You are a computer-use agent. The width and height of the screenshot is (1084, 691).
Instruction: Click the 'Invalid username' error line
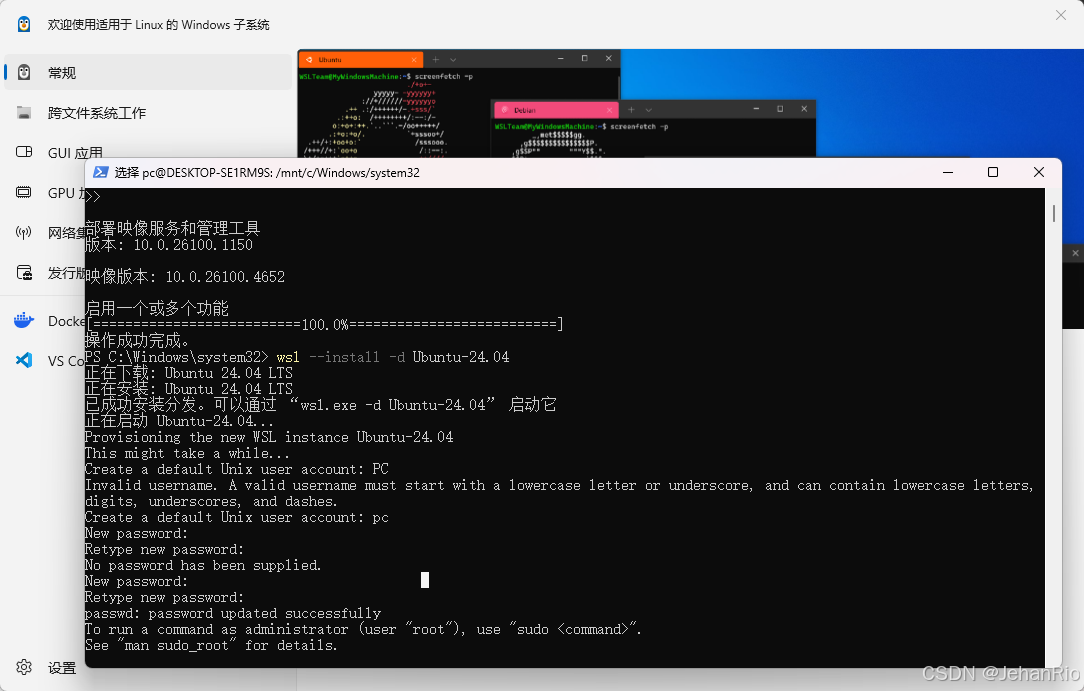click(559, 493)
